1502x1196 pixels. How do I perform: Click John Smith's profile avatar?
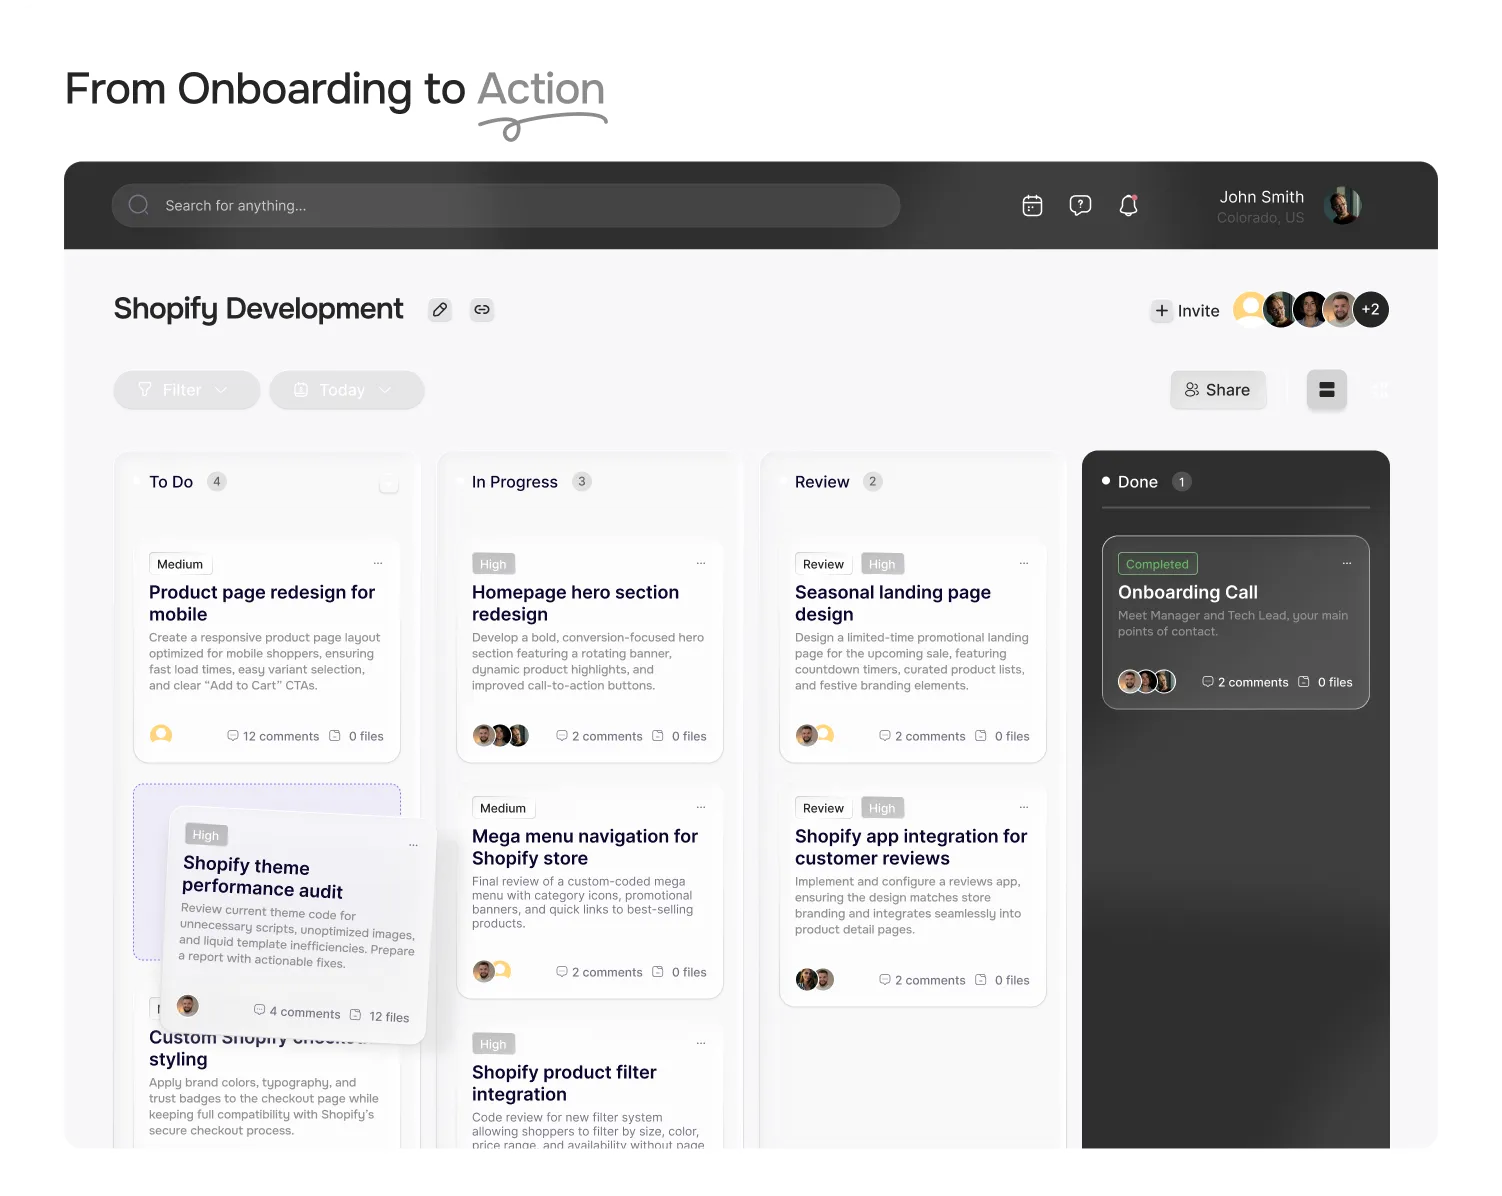1342,206
